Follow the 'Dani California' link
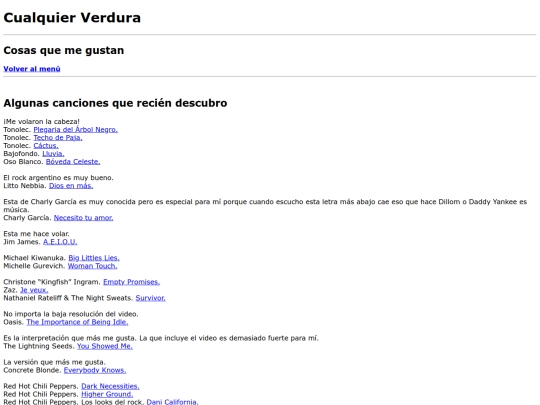540x405 pixels. click(x=173, y=402)
